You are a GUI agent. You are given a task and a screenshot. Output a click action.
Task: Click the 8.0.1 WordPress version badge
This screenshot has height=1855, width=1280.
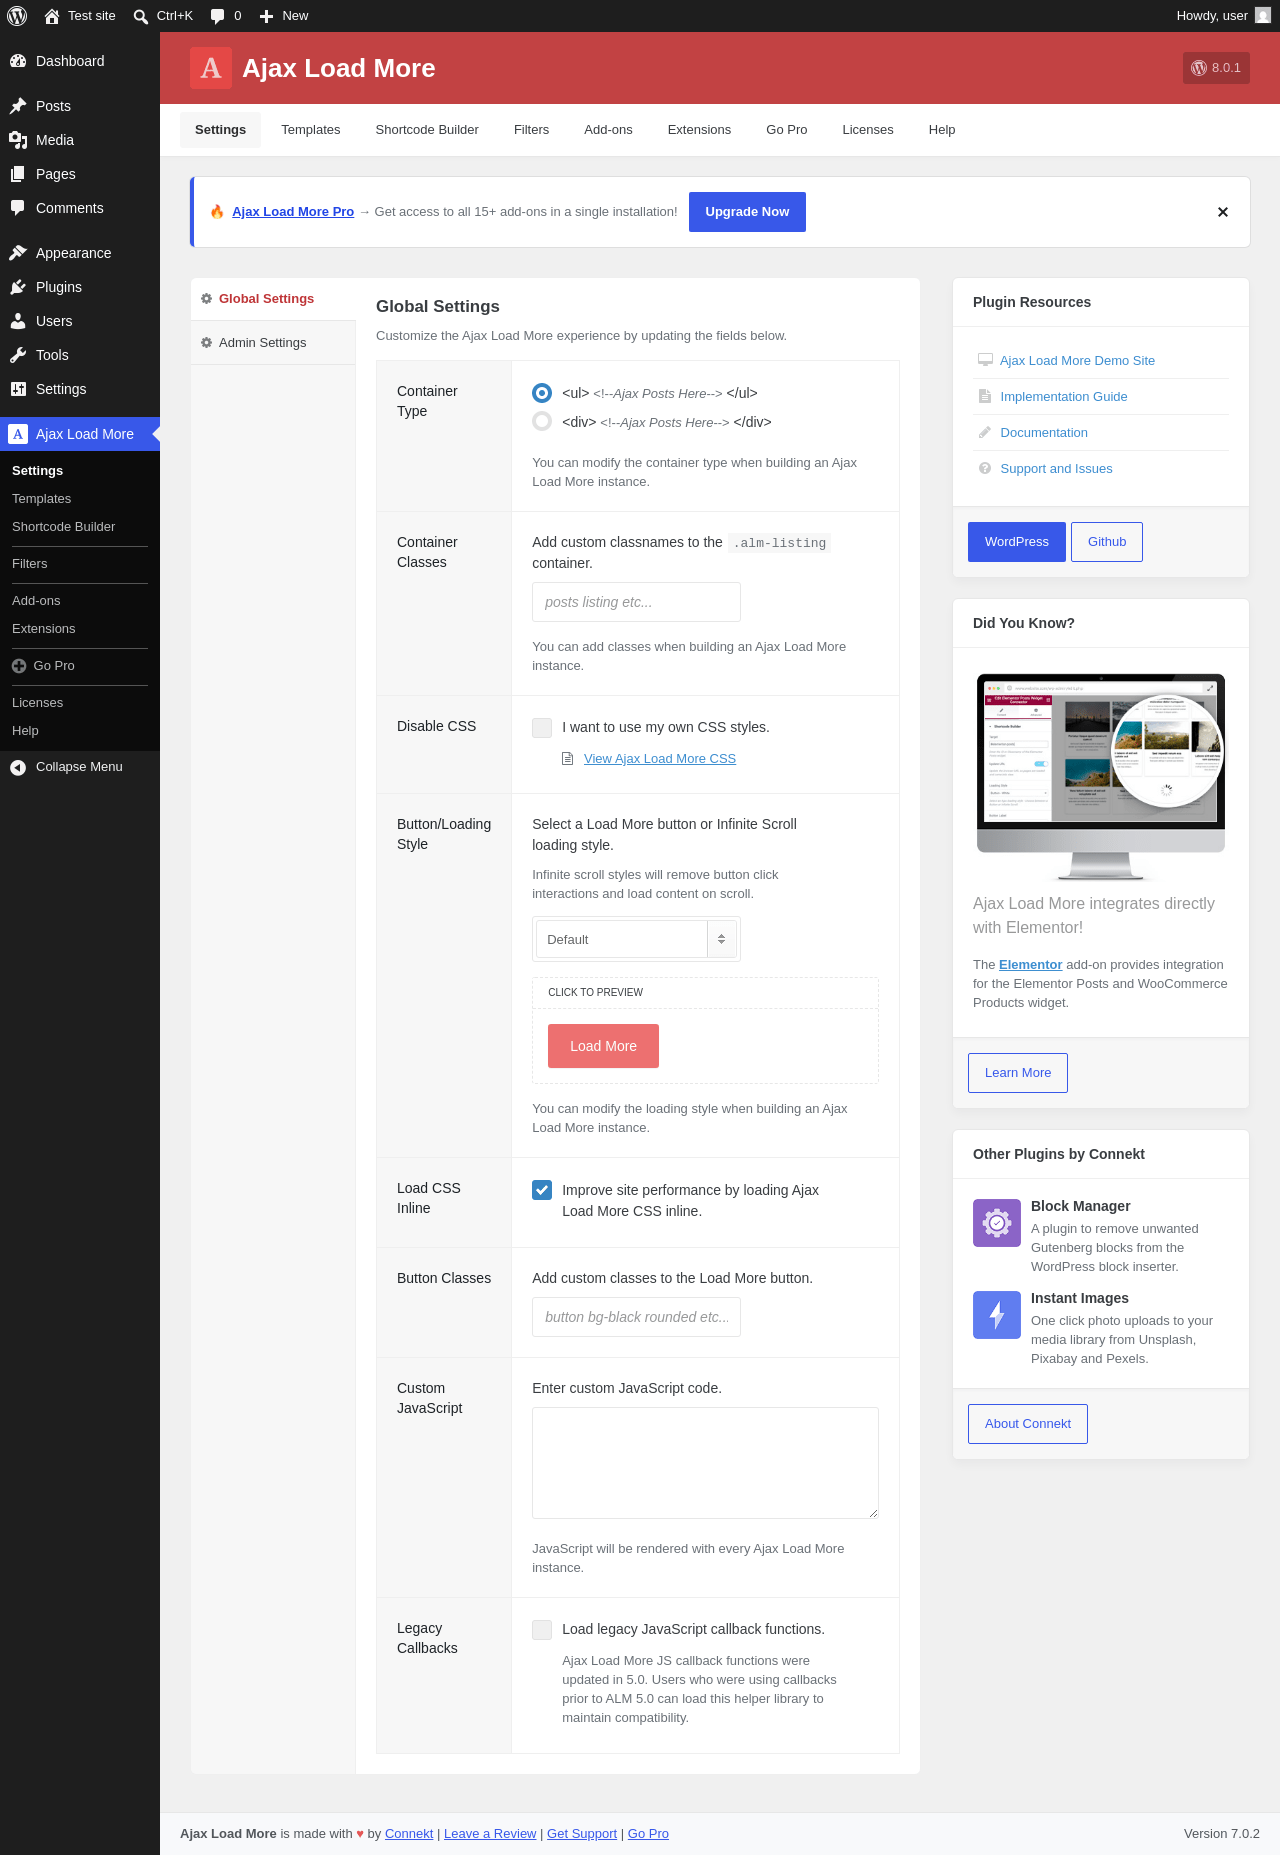pos(1216,68)
